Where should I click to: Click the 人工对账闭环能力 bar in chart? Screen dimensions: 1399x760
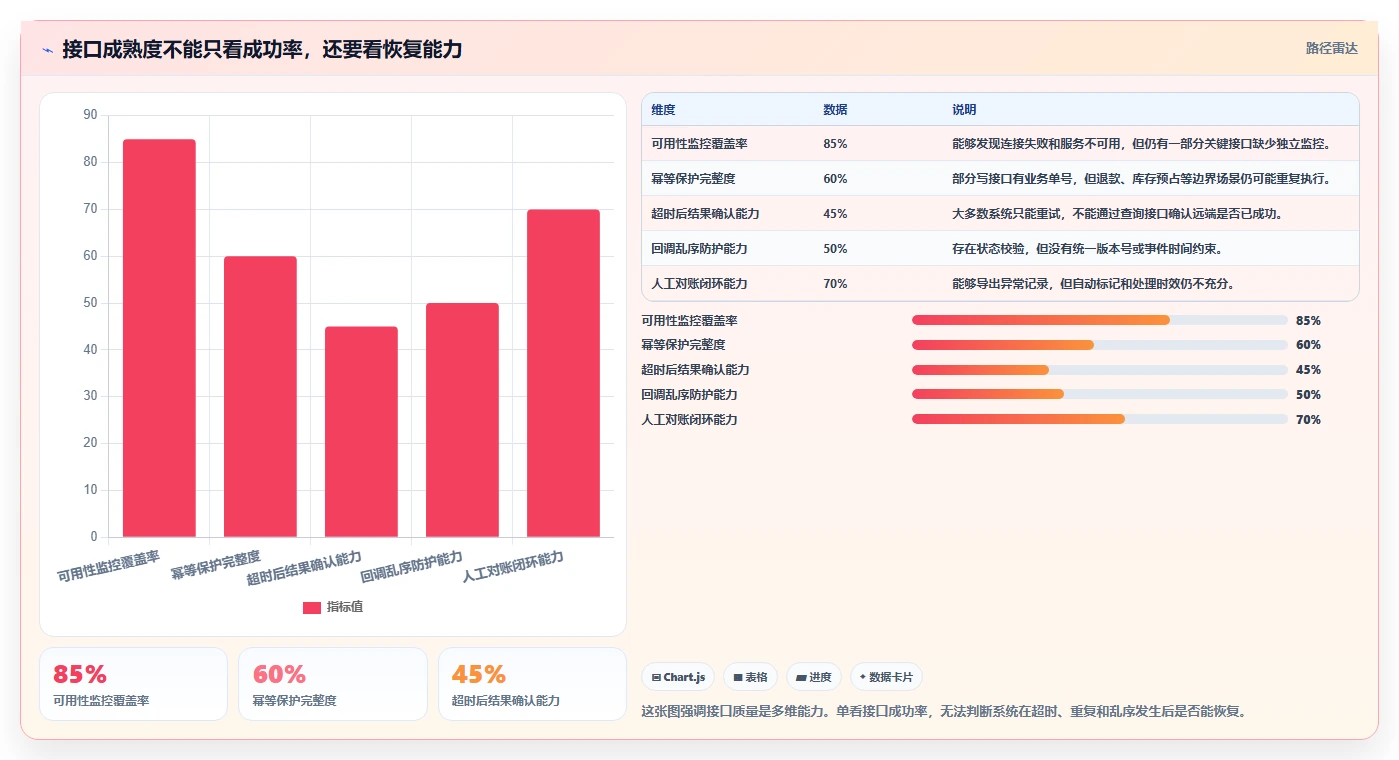coord(563,373)
